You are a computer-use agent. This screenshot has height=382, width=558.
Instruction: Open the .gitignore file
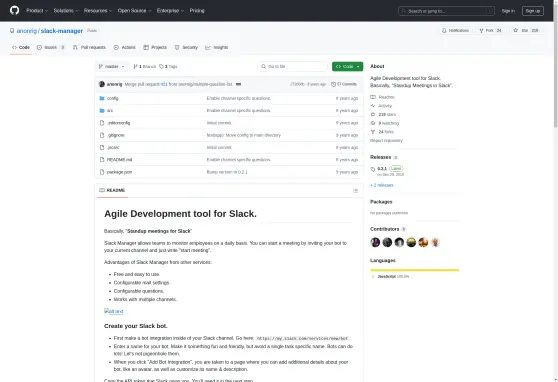click(x=116, y=135)
